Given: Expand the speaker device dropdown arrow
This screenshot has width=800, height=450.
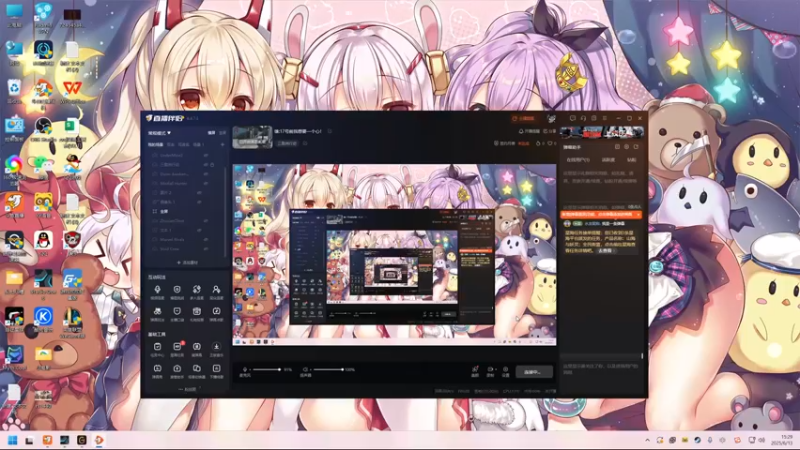Looking at the screenshot, I should click(x=310, y=369).
